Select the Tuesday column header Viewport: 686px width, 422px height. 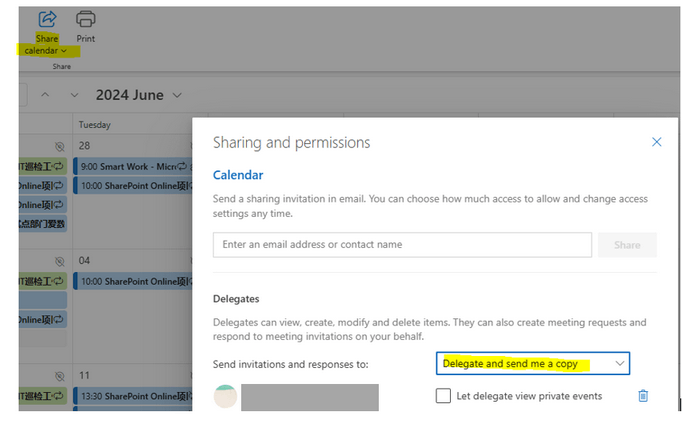click(x=95, y=125)
